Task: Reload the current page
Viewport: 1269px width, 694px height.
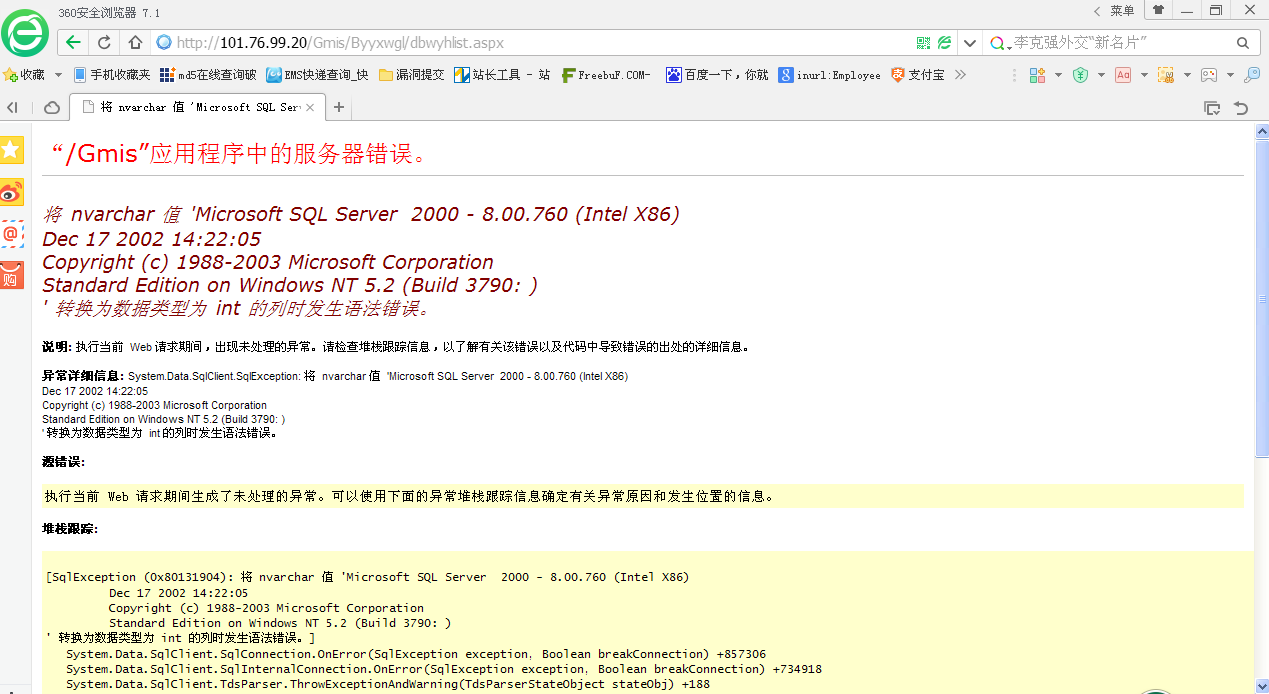Action: [x=104, y=43]
